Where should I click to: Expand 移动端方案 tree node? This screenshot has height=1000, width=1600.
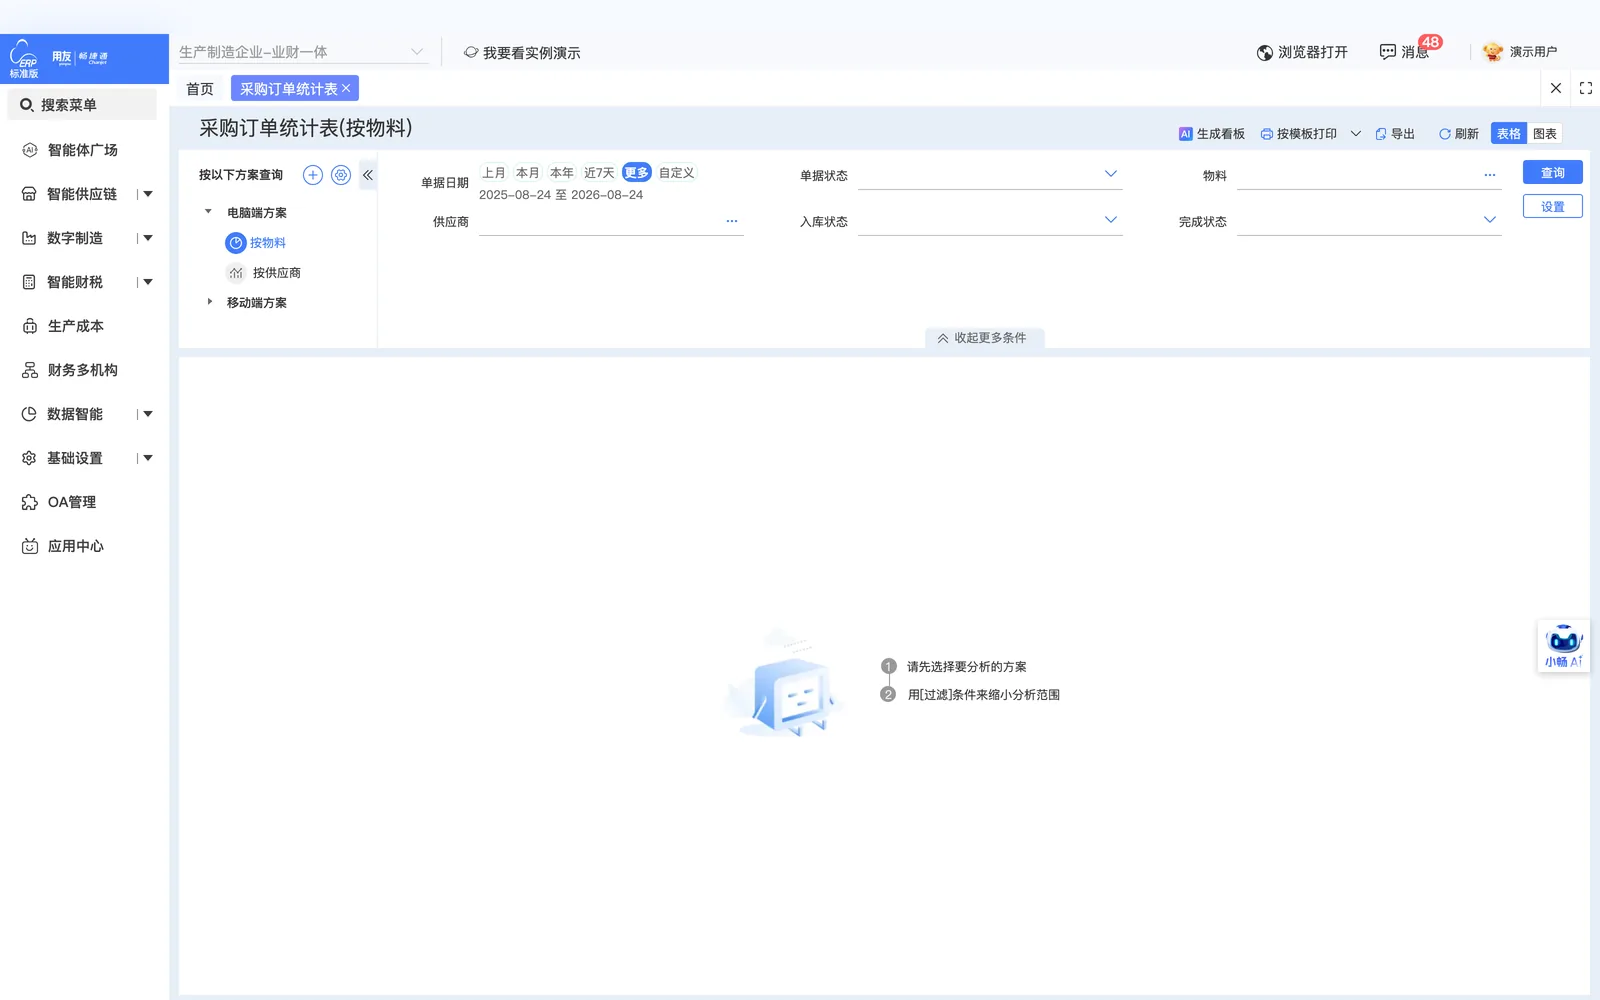[x=209, y=302]
